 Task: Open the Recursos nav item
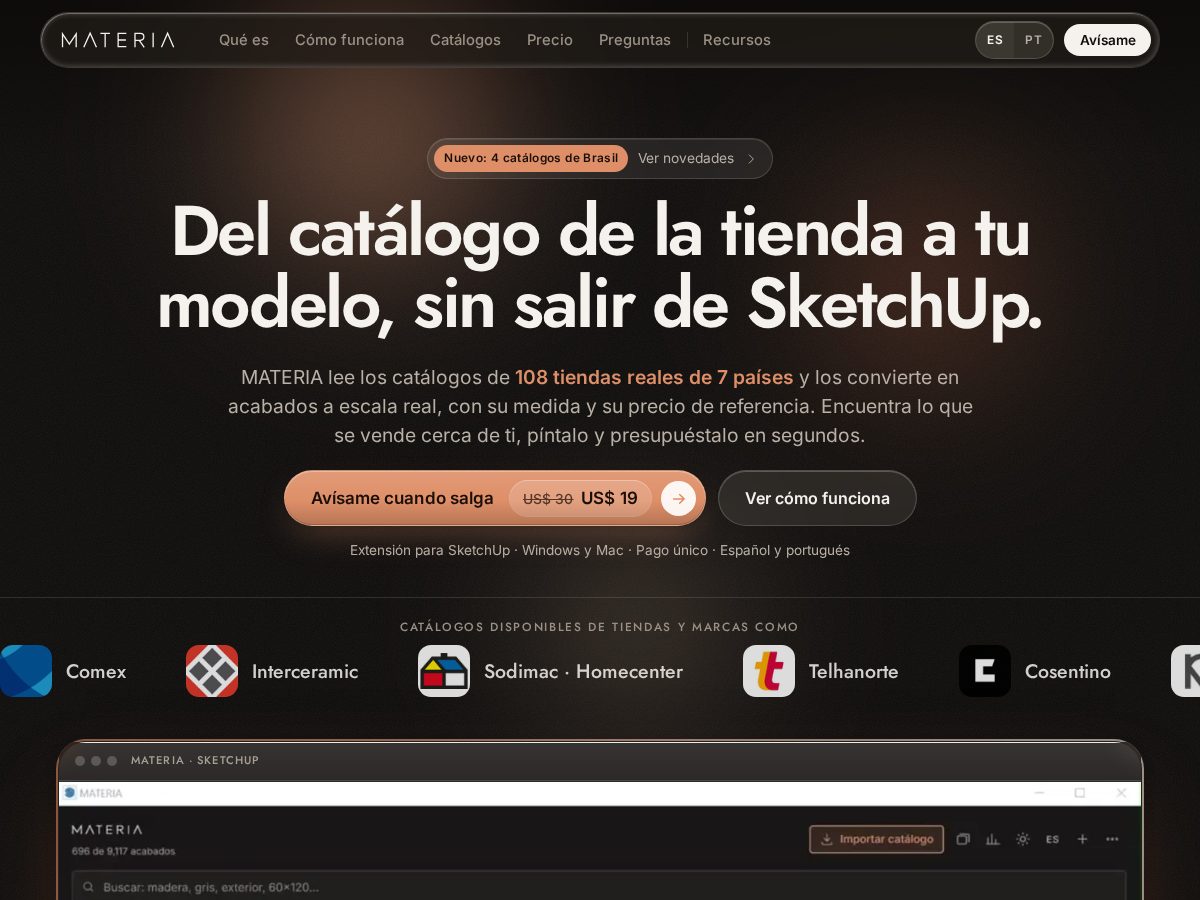737,40
